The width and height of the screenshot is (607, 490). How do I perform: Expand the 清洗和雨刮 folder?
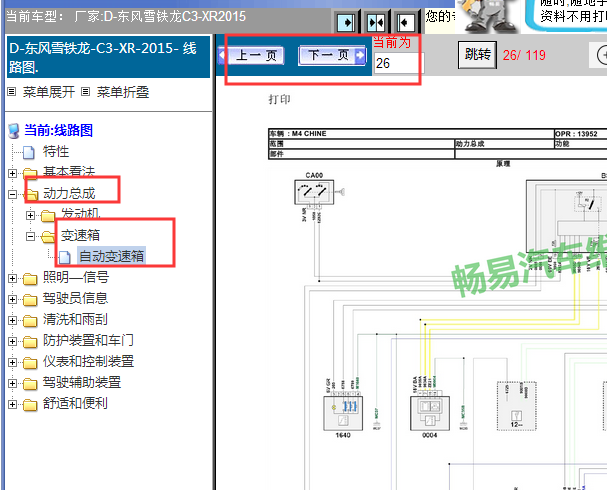[x=12, y=320]
